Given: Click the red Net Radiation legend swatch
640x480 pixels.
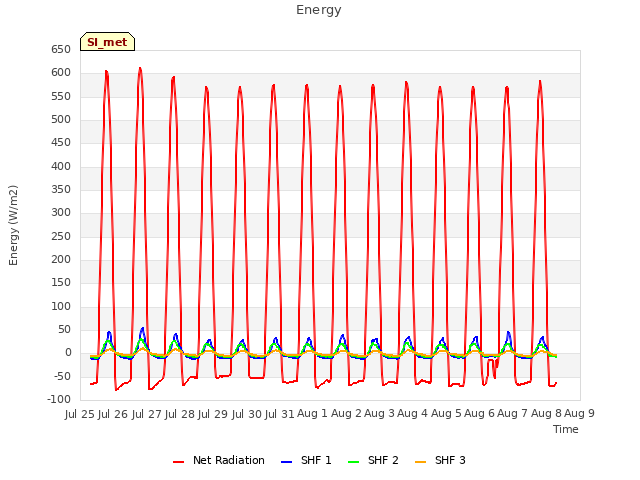Looking at the screenshot, I should point(178,462).
